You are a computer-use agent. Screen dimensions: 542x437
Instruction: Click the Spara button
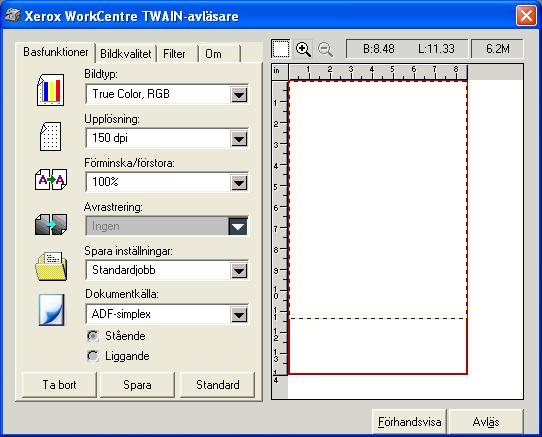[137, 385]
